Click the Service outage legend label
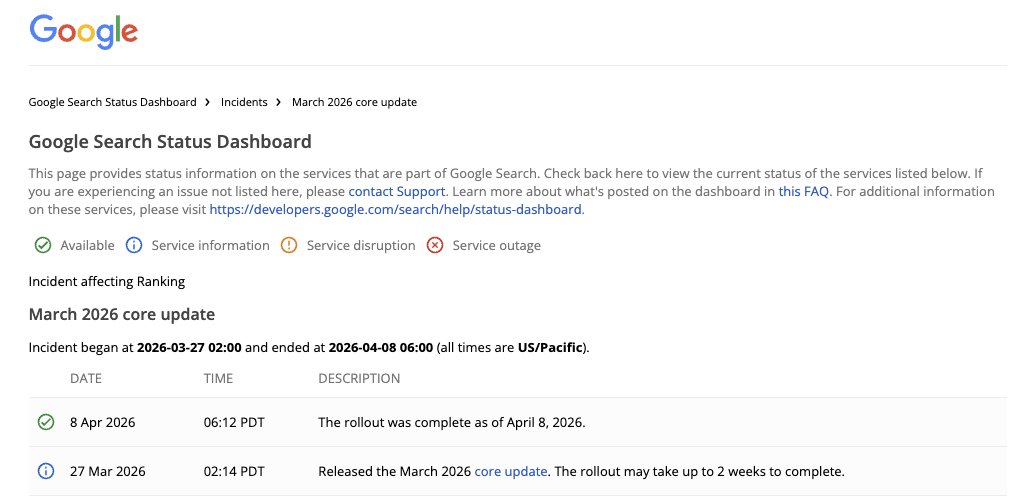 (x=496, y=246)
